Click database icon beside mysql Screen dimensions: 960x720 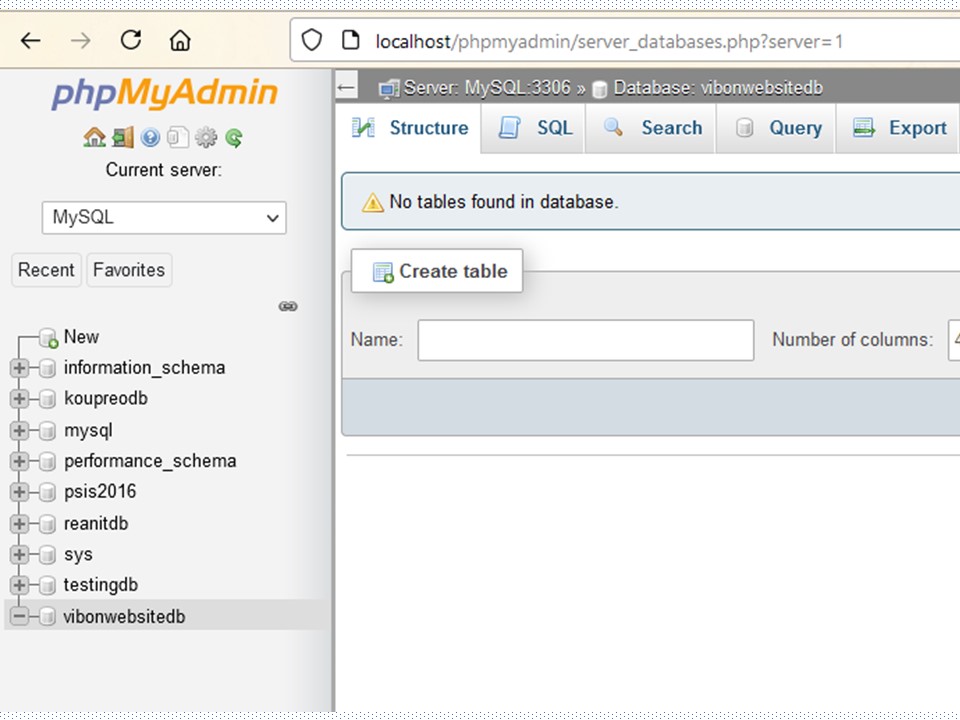tap(47, 431)
